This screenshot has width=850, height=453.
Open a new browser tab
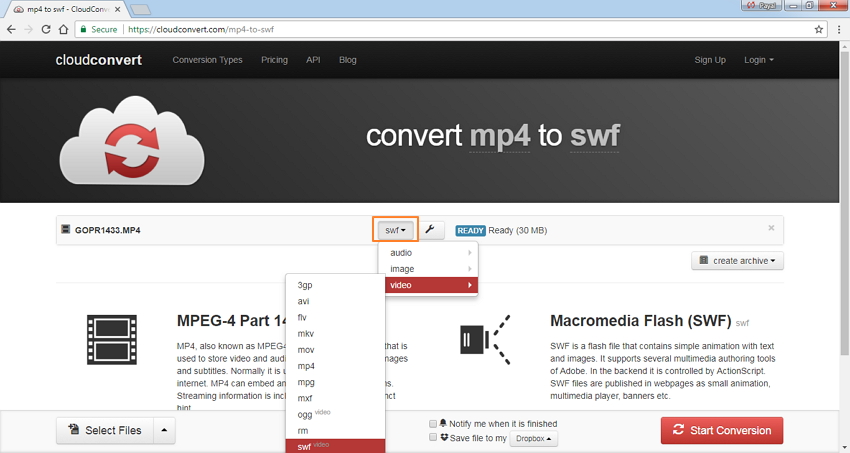click(141, 9)
